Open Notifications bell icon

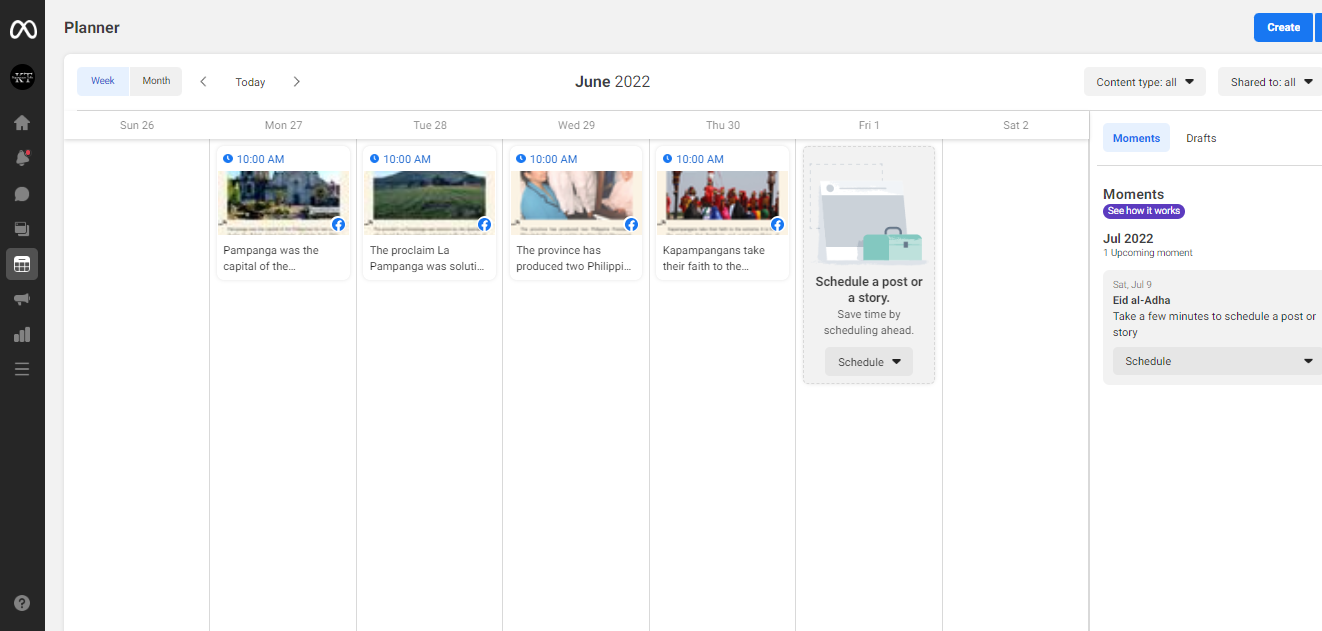22,158
